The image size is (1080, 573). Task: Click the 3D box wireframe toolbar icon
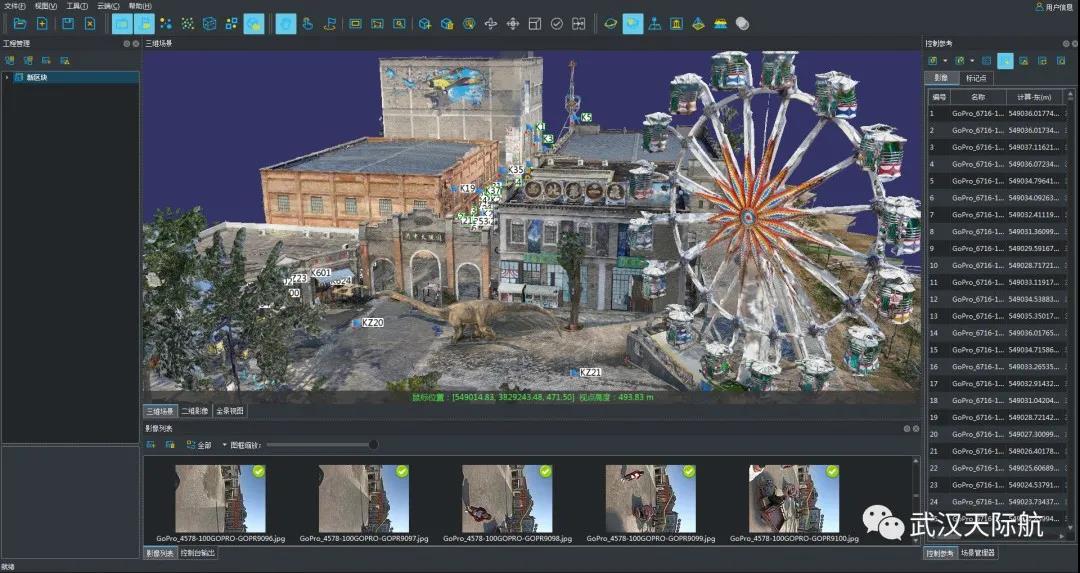209,23
